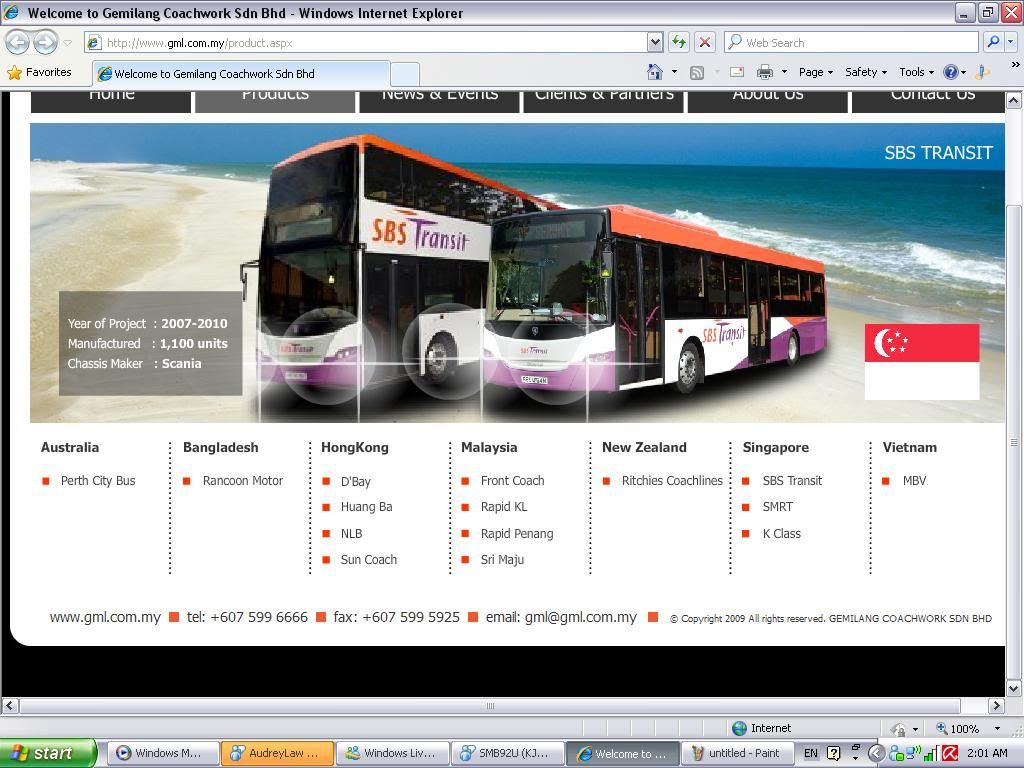Click the RSS feeds icon
The width and height of the screenshot is (1024, 768).
tap(697, 72)
